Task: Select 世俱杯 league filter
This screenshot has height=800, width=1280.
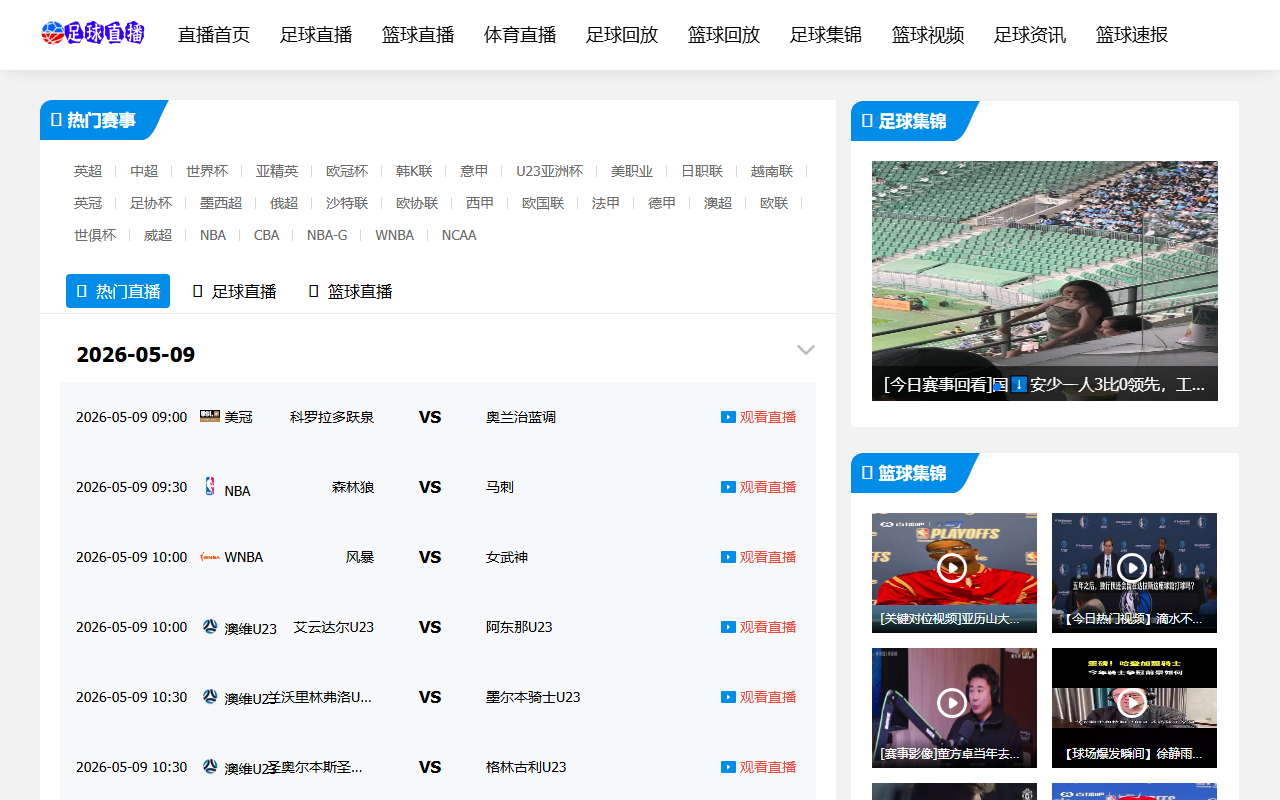Action: pyautogui.click(x=95, y=235)
